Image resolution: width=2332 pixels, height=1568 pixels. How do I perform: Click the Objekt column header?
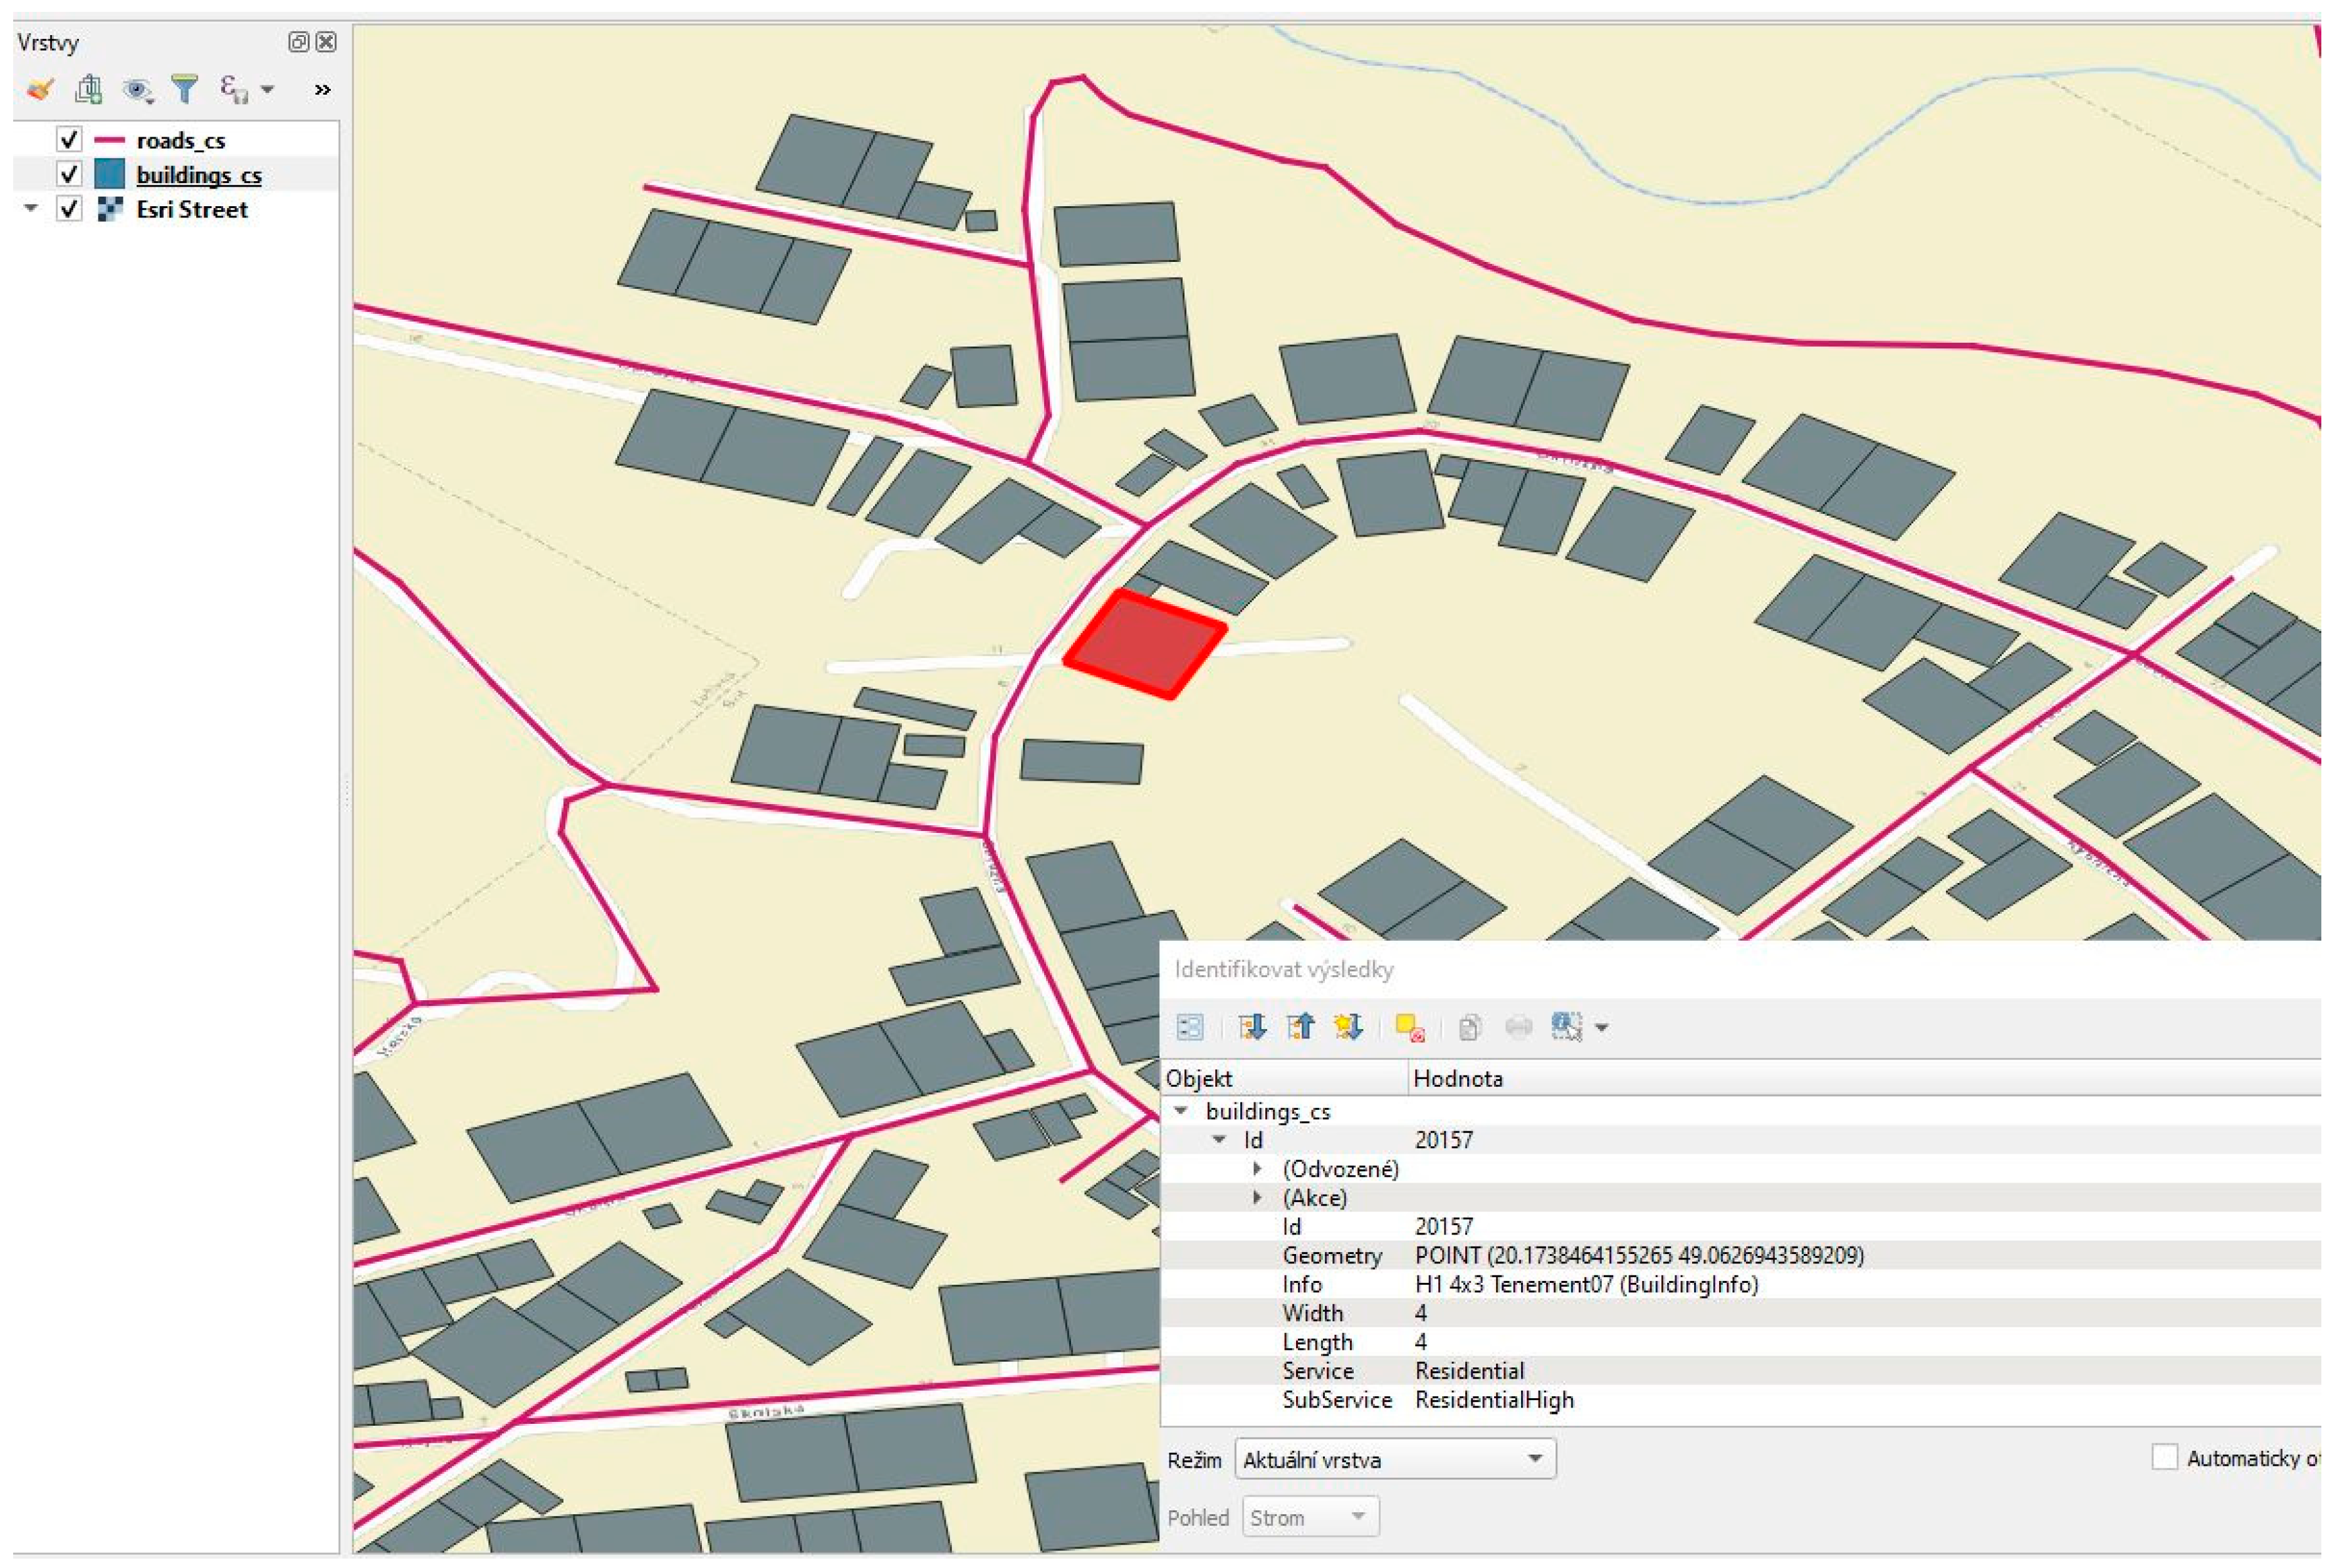pos(1199,1078)
